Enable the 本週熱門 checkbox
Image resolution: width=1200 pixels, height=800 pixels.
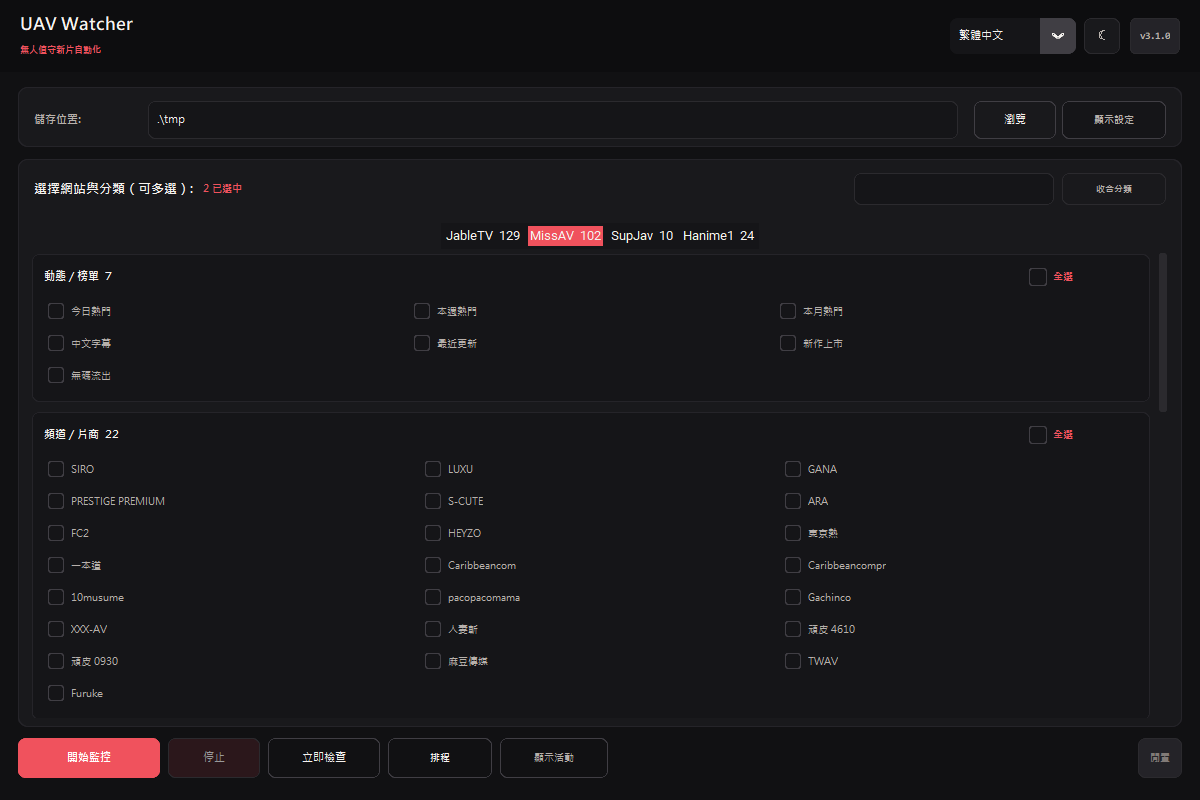click(x=422, y=311)
